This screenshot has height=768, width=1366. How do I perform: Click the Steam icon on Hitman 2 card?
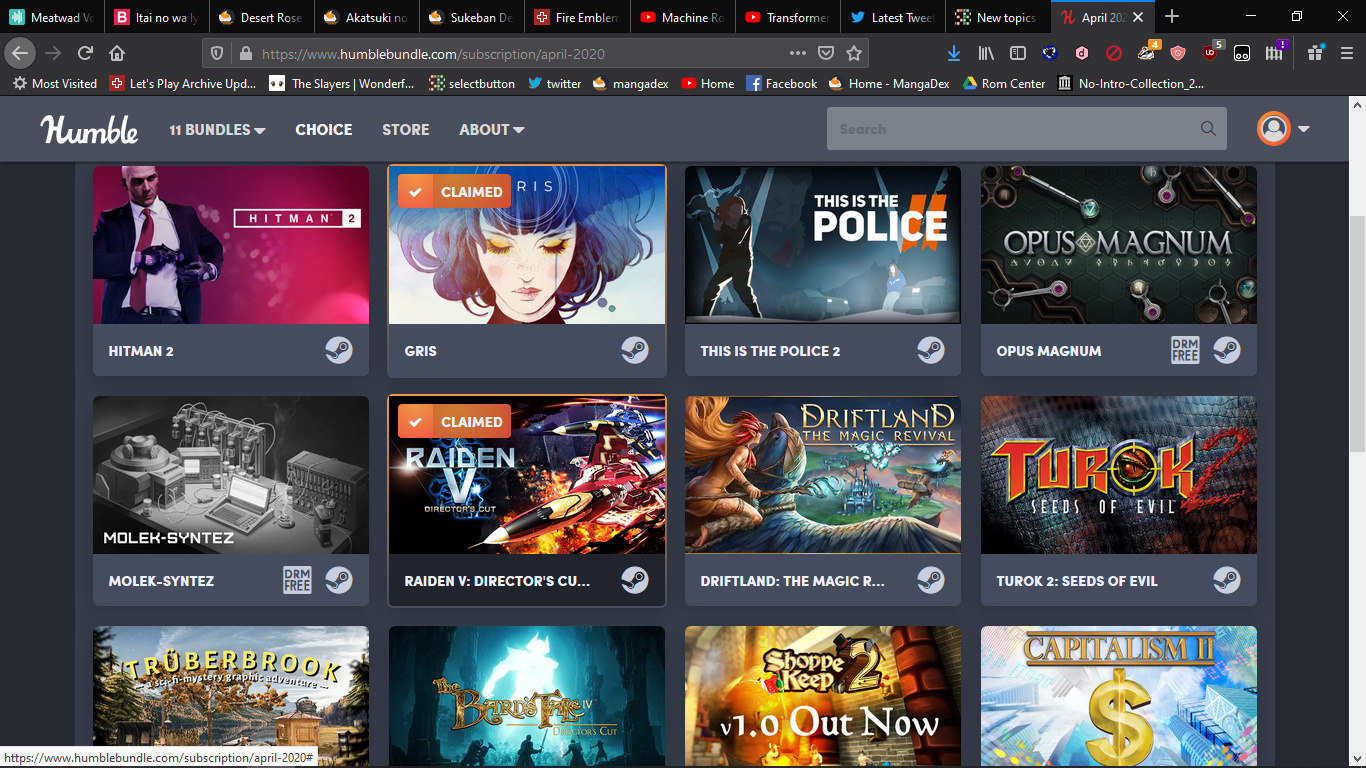click(x=339, y=351)
